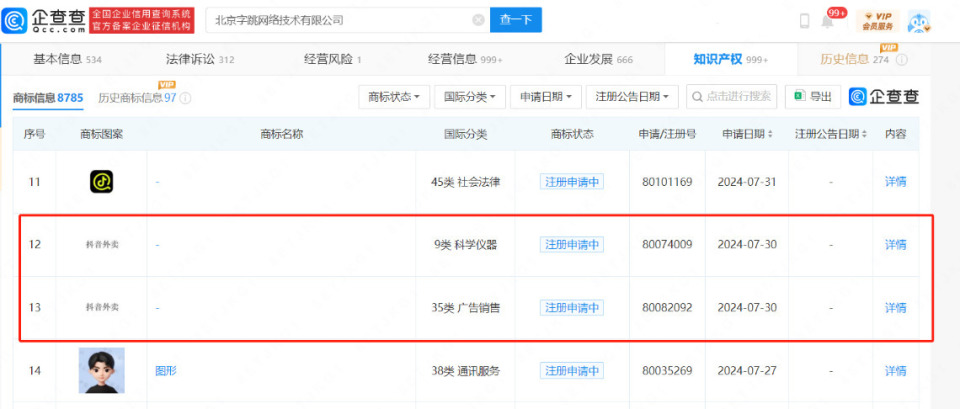Switch to the 法律诉讼 tab
Screen dimensions: 960x409
200,59
